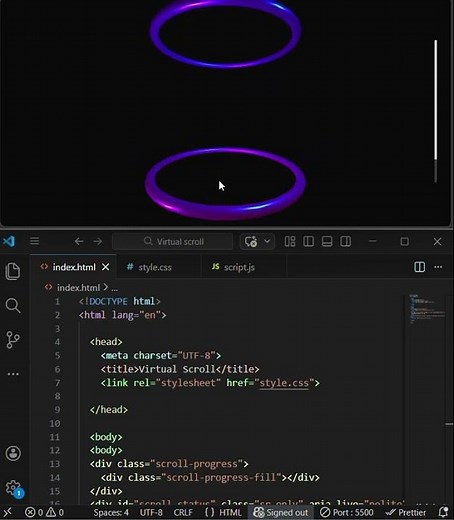
Task: Click the VS Code logo icon
Action: (x=9, y=241)
